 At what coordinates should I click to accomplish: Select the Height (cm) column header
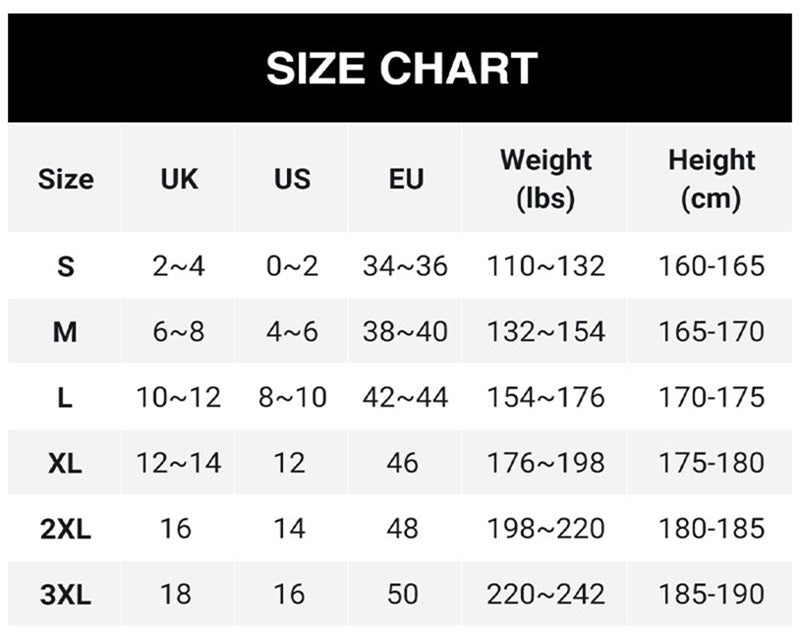(x=711, y=178)
